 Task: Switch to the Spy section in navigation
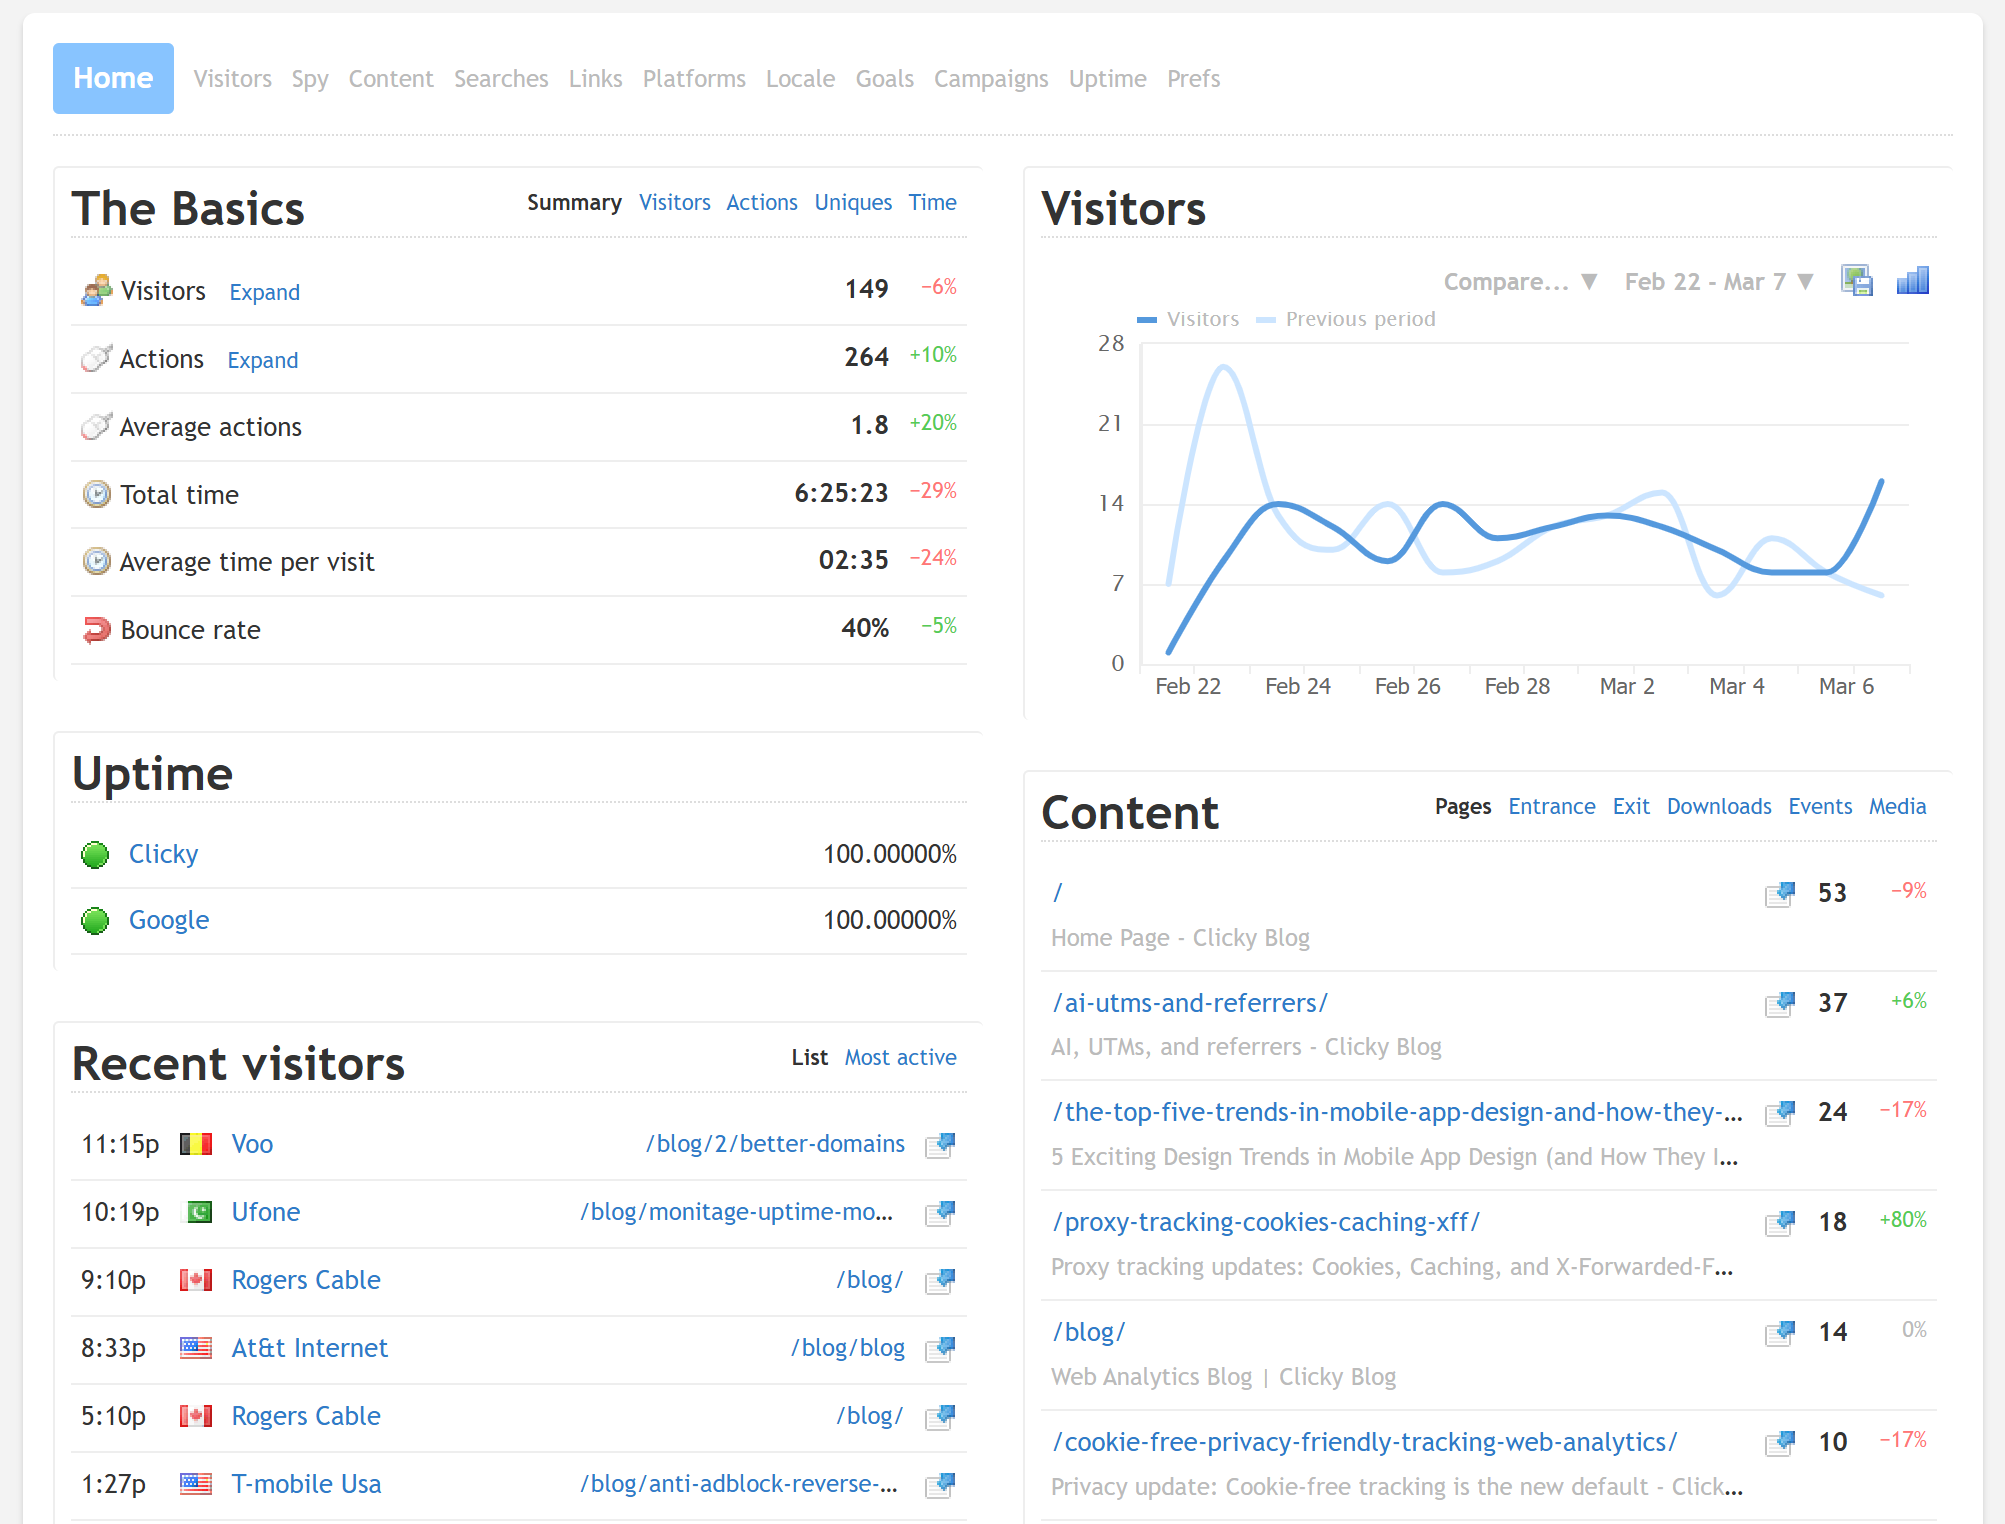(x=310, y=79)
